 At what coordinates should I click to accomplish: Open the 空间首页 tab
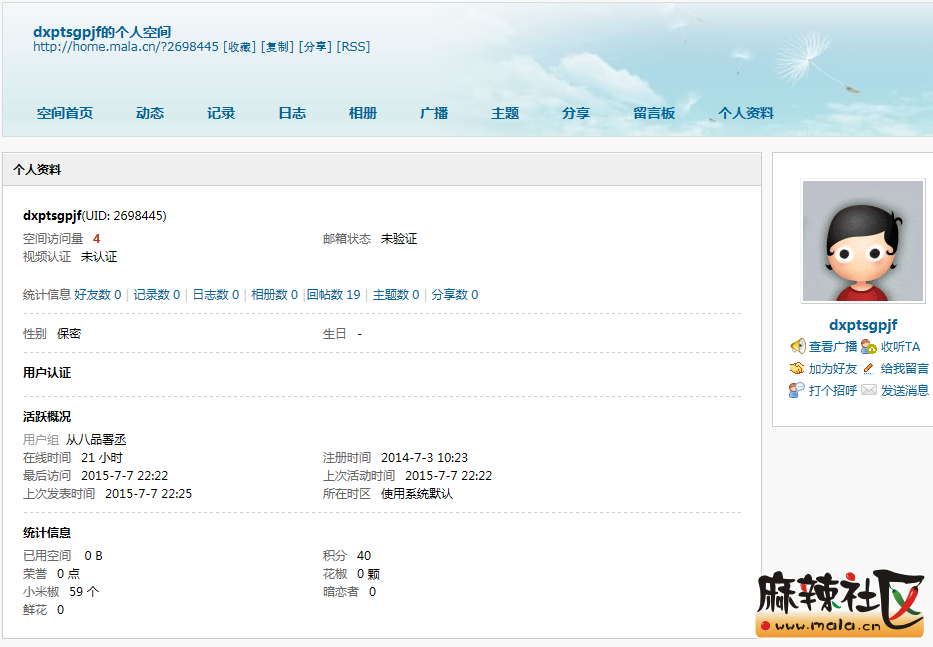click(x=65, y=113)
